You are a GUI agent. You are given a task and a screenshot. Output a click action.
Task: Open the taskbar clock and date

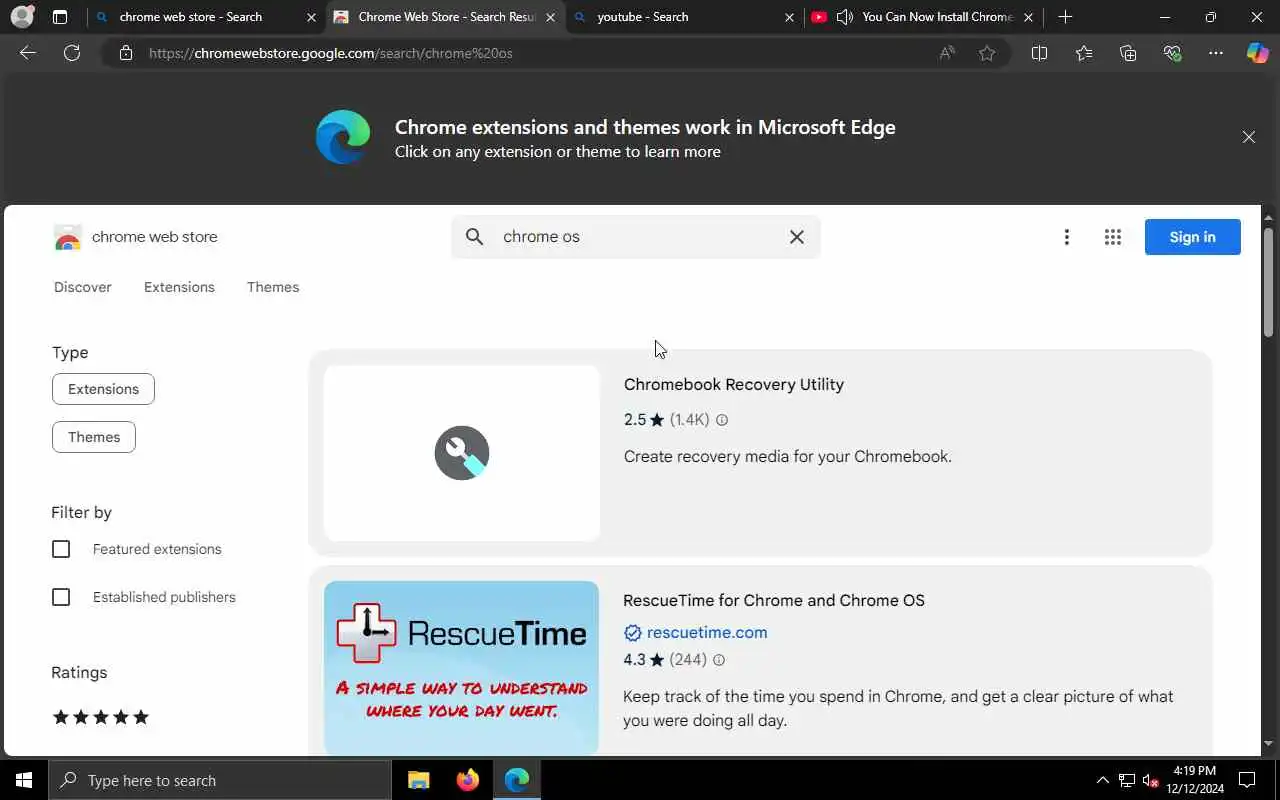1194,780
